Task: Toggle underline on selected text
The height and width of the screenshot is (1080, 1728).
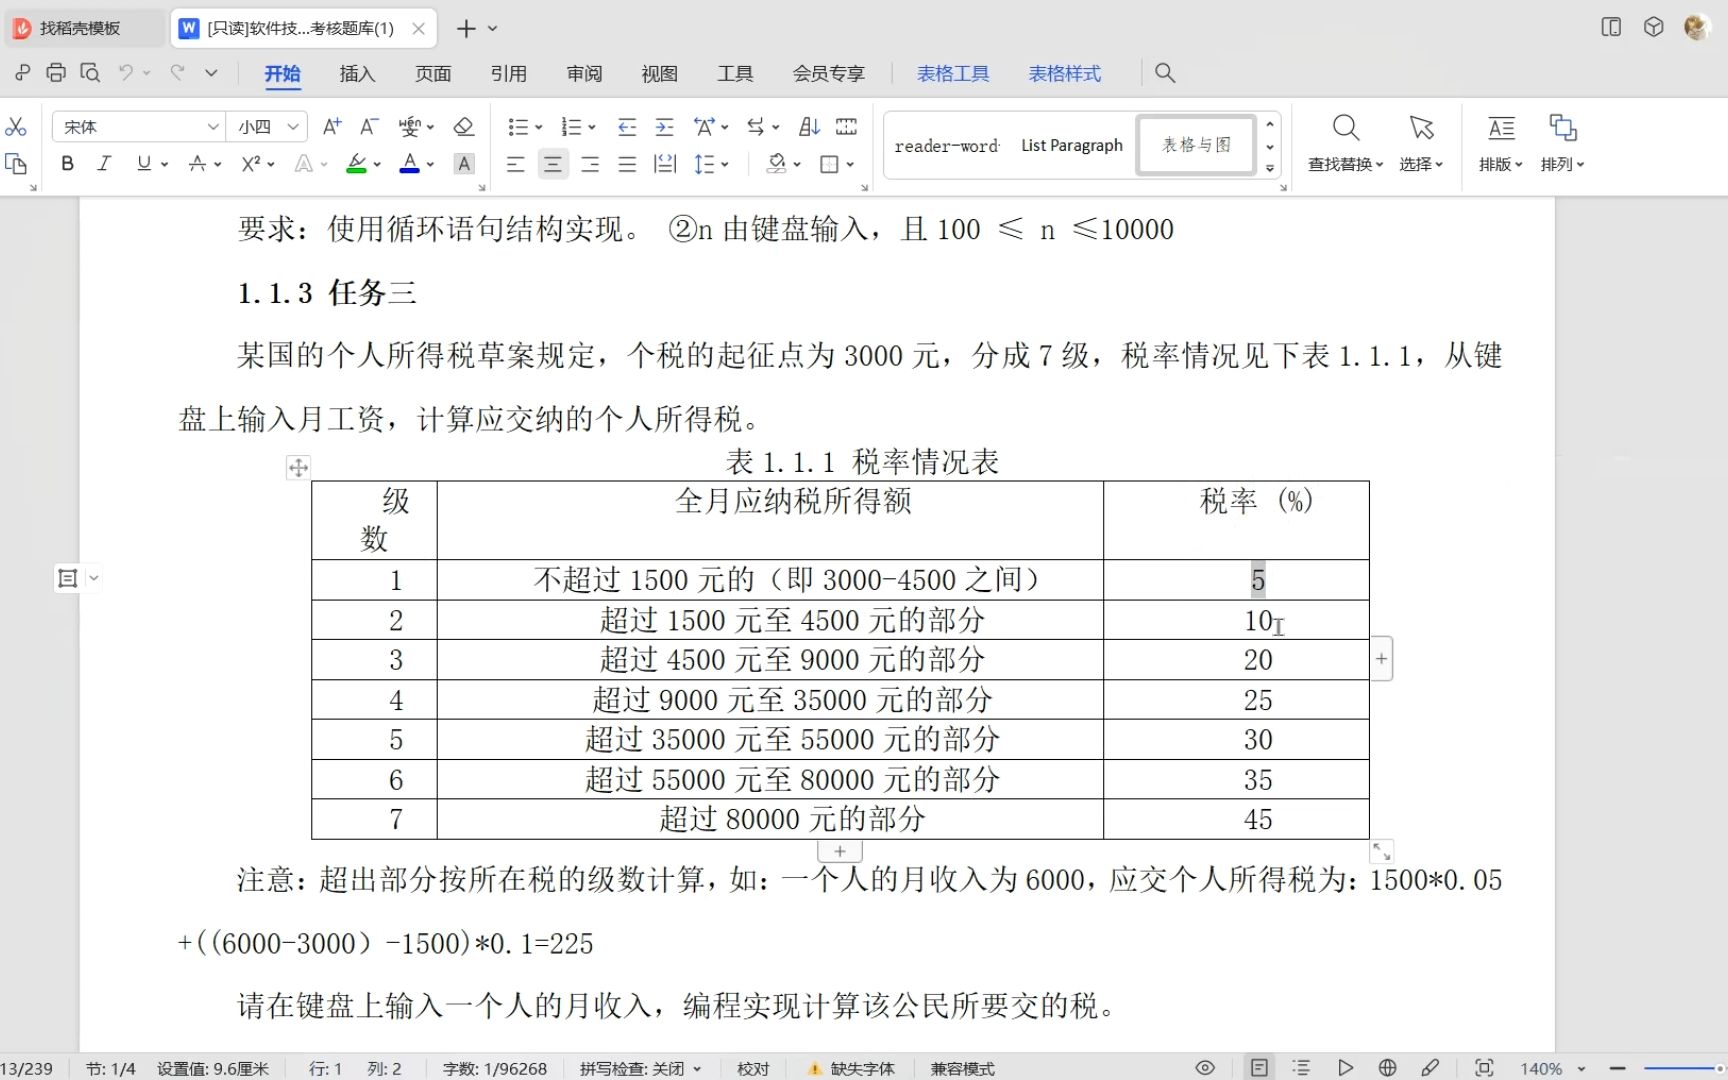Action: click(143, 164)
